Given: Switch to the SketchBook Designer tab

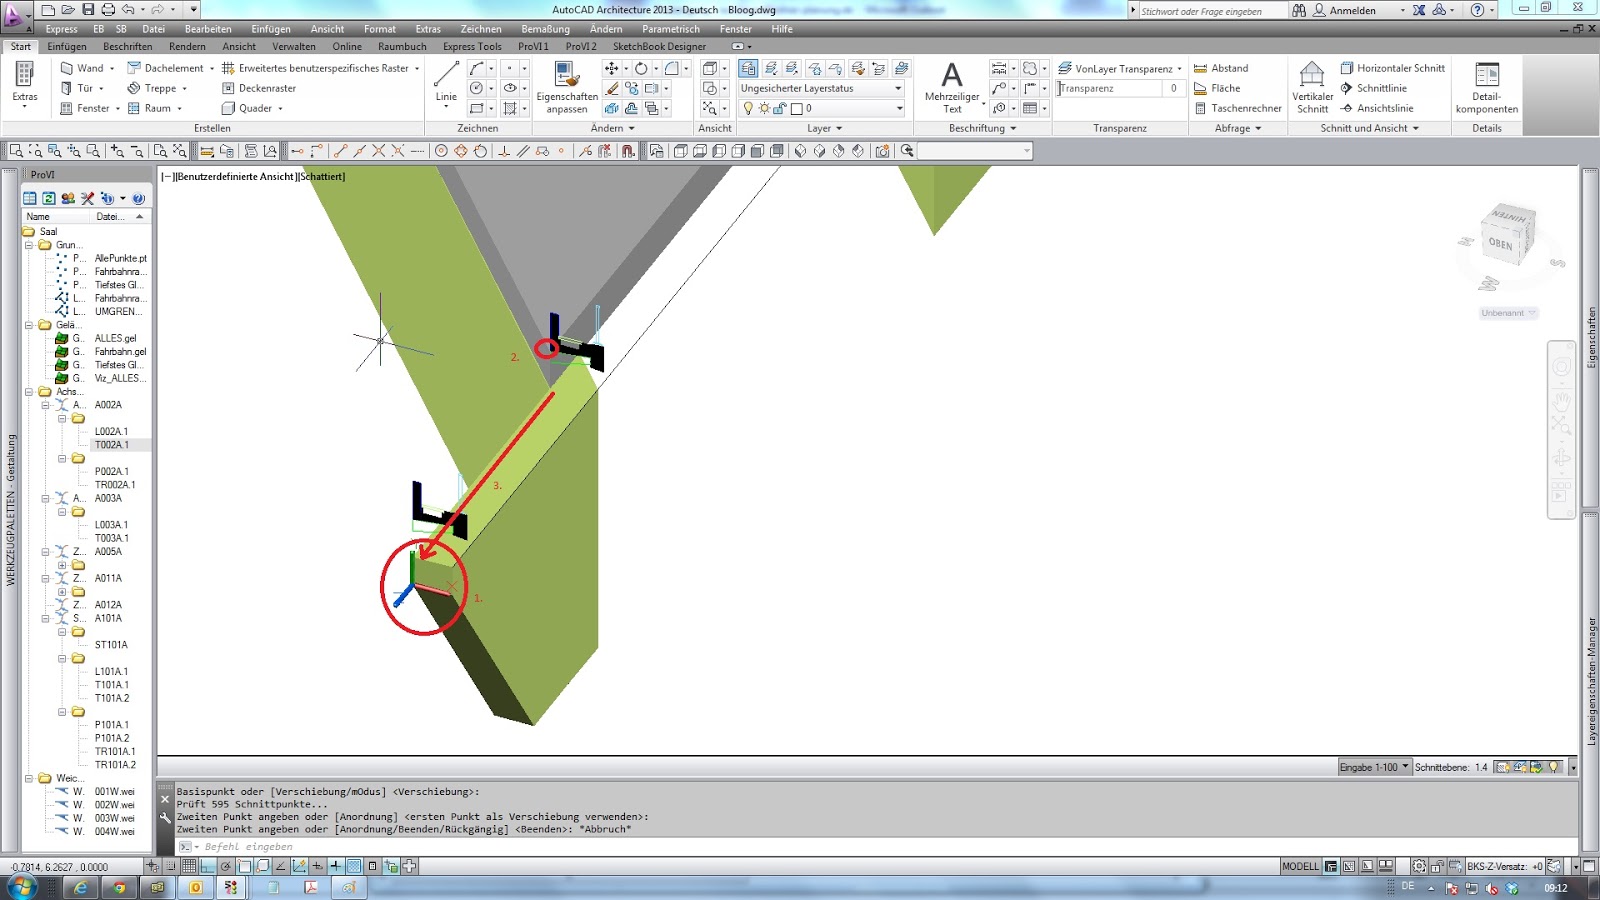Looking at the screenshot, I should click(x=659, y=46).
